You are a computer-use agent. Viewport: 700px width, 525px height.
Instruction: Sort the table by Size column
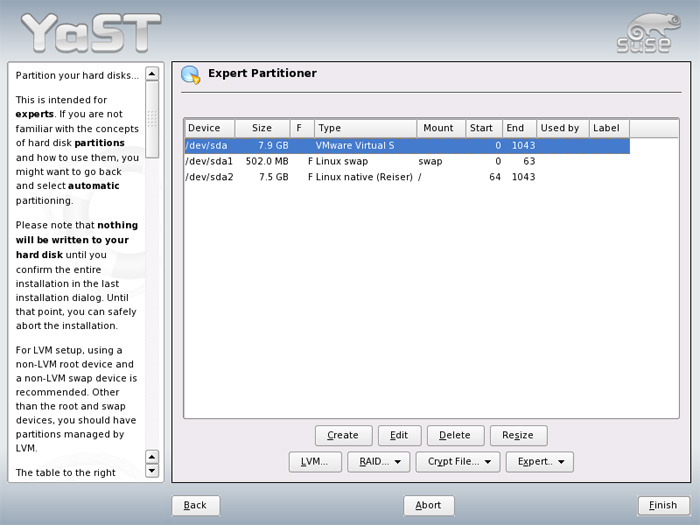pos(262,128)
